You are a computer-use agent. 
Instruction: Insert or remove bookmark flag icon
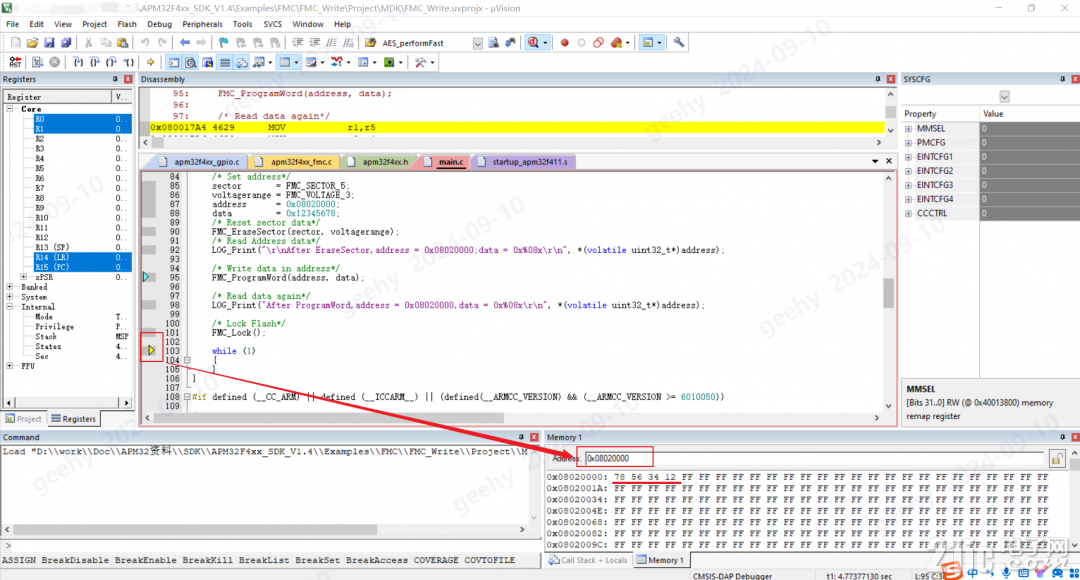[x=223, y=43]
